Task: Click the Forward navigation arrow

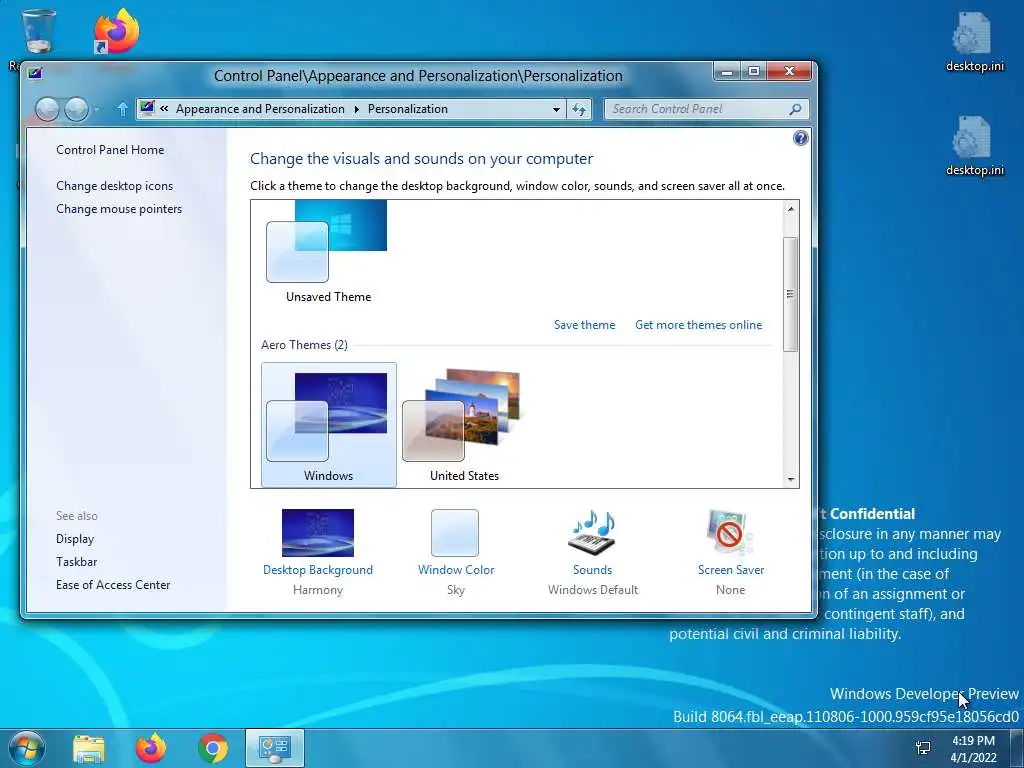Action: point(76,109)
